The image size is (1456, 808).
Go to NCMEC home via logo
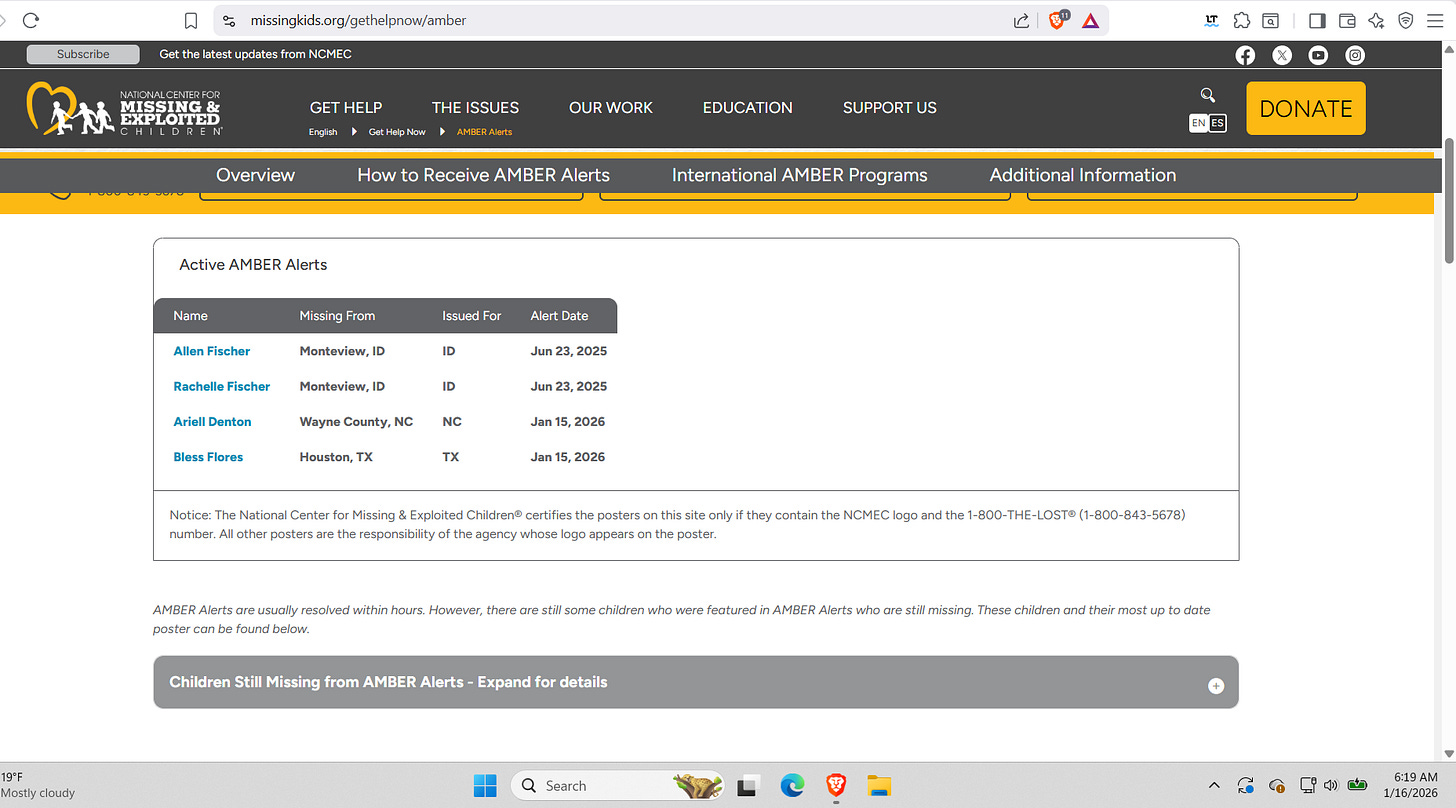click(124, 109)
